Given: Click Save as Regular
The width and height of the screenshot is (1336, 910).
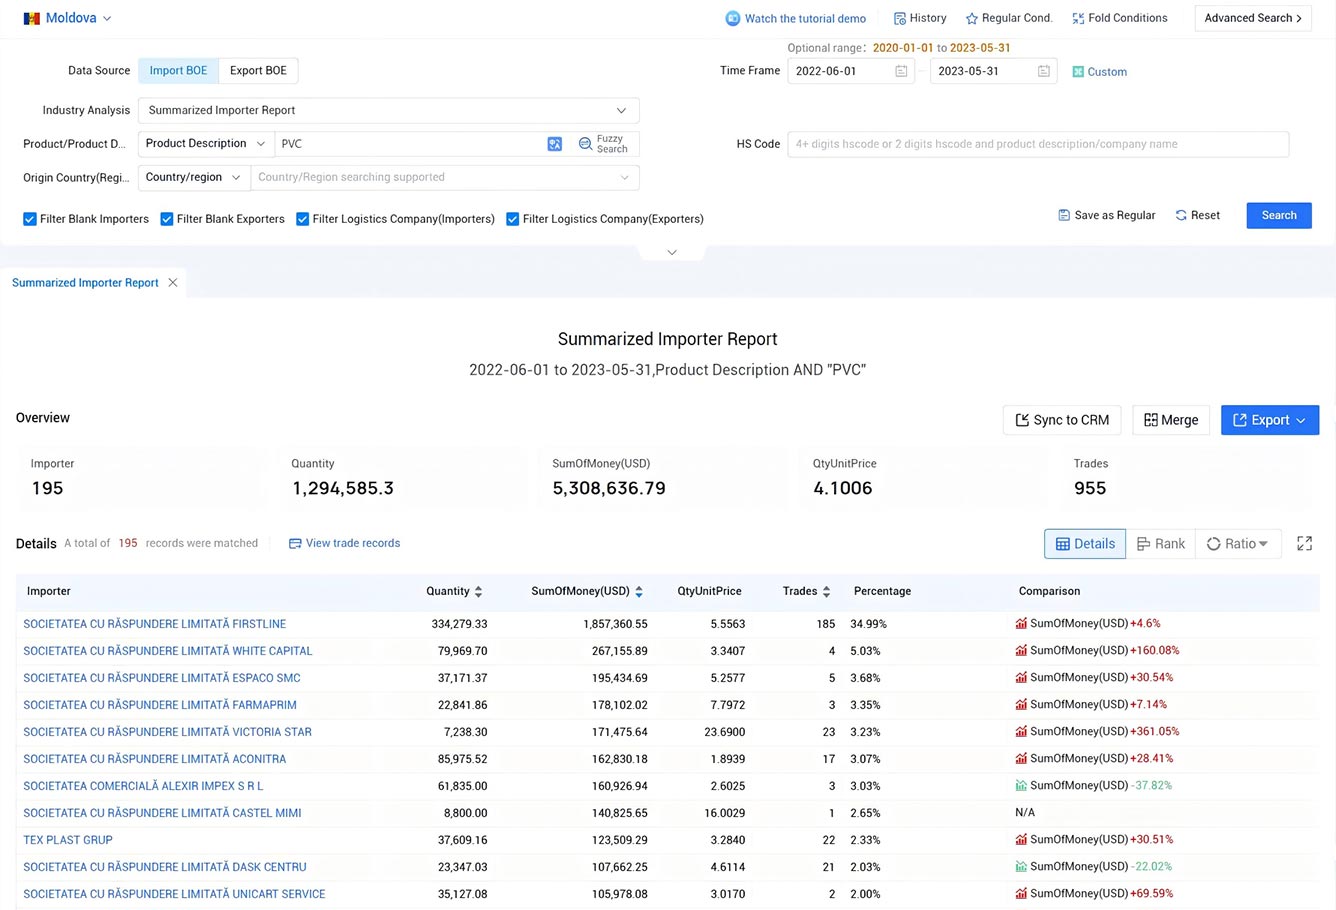Looking at the screenshot, I should pyautogui.click(x=1106, y=215).
